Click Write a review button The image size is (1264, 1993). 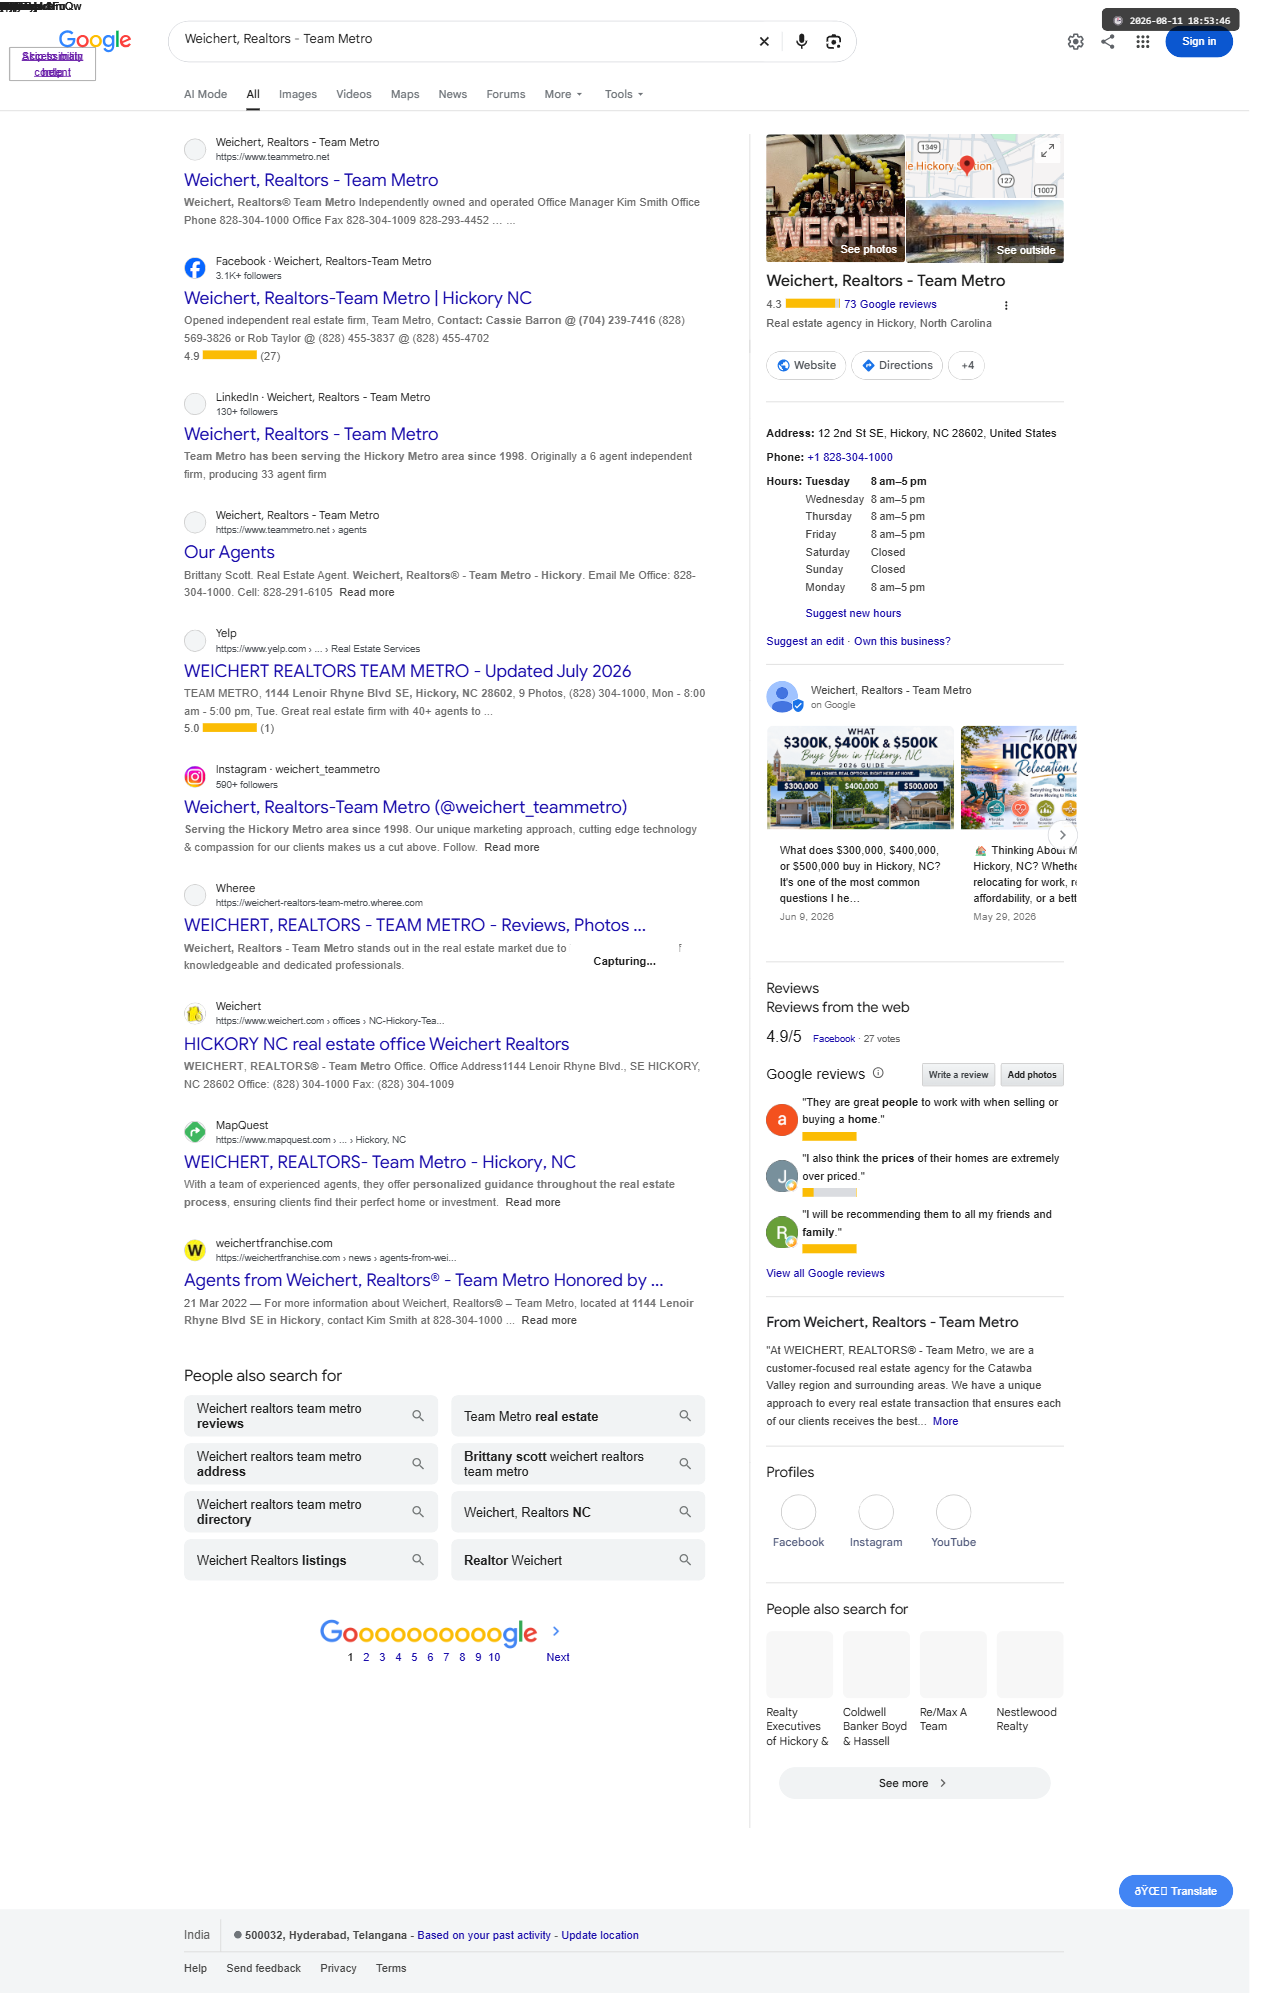(x=958, y=1075)
